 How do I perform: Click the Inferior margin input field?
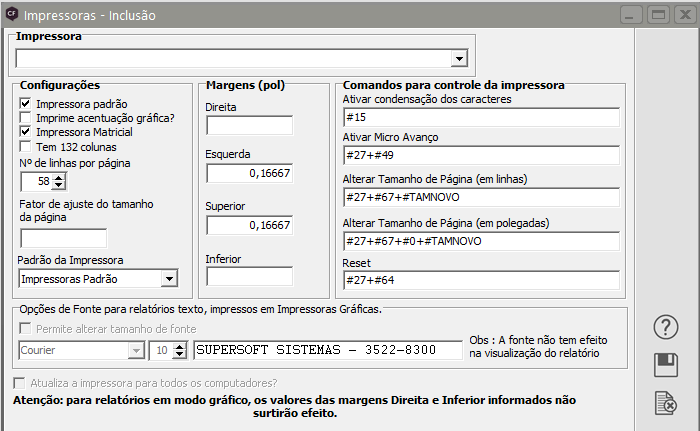coord(249,276)
